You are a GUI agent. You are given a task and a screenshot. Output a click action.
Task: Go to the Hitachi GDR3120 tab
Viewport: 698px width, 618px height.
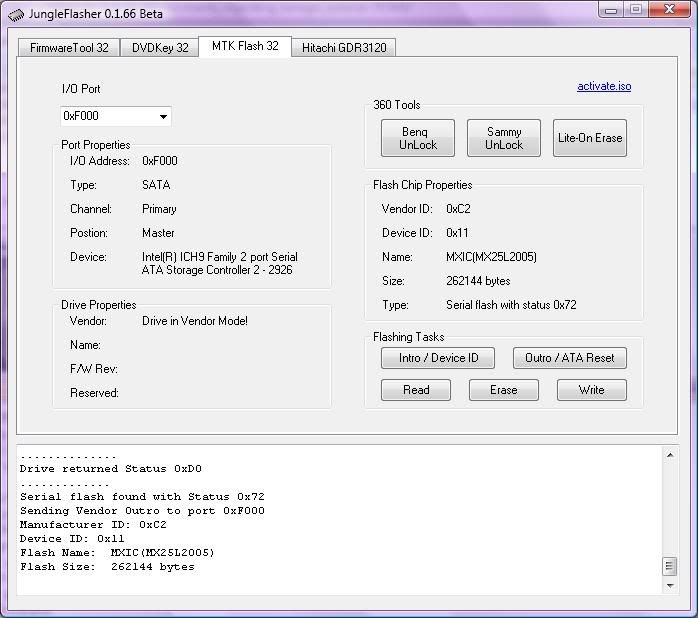click(x=342, y=48)
